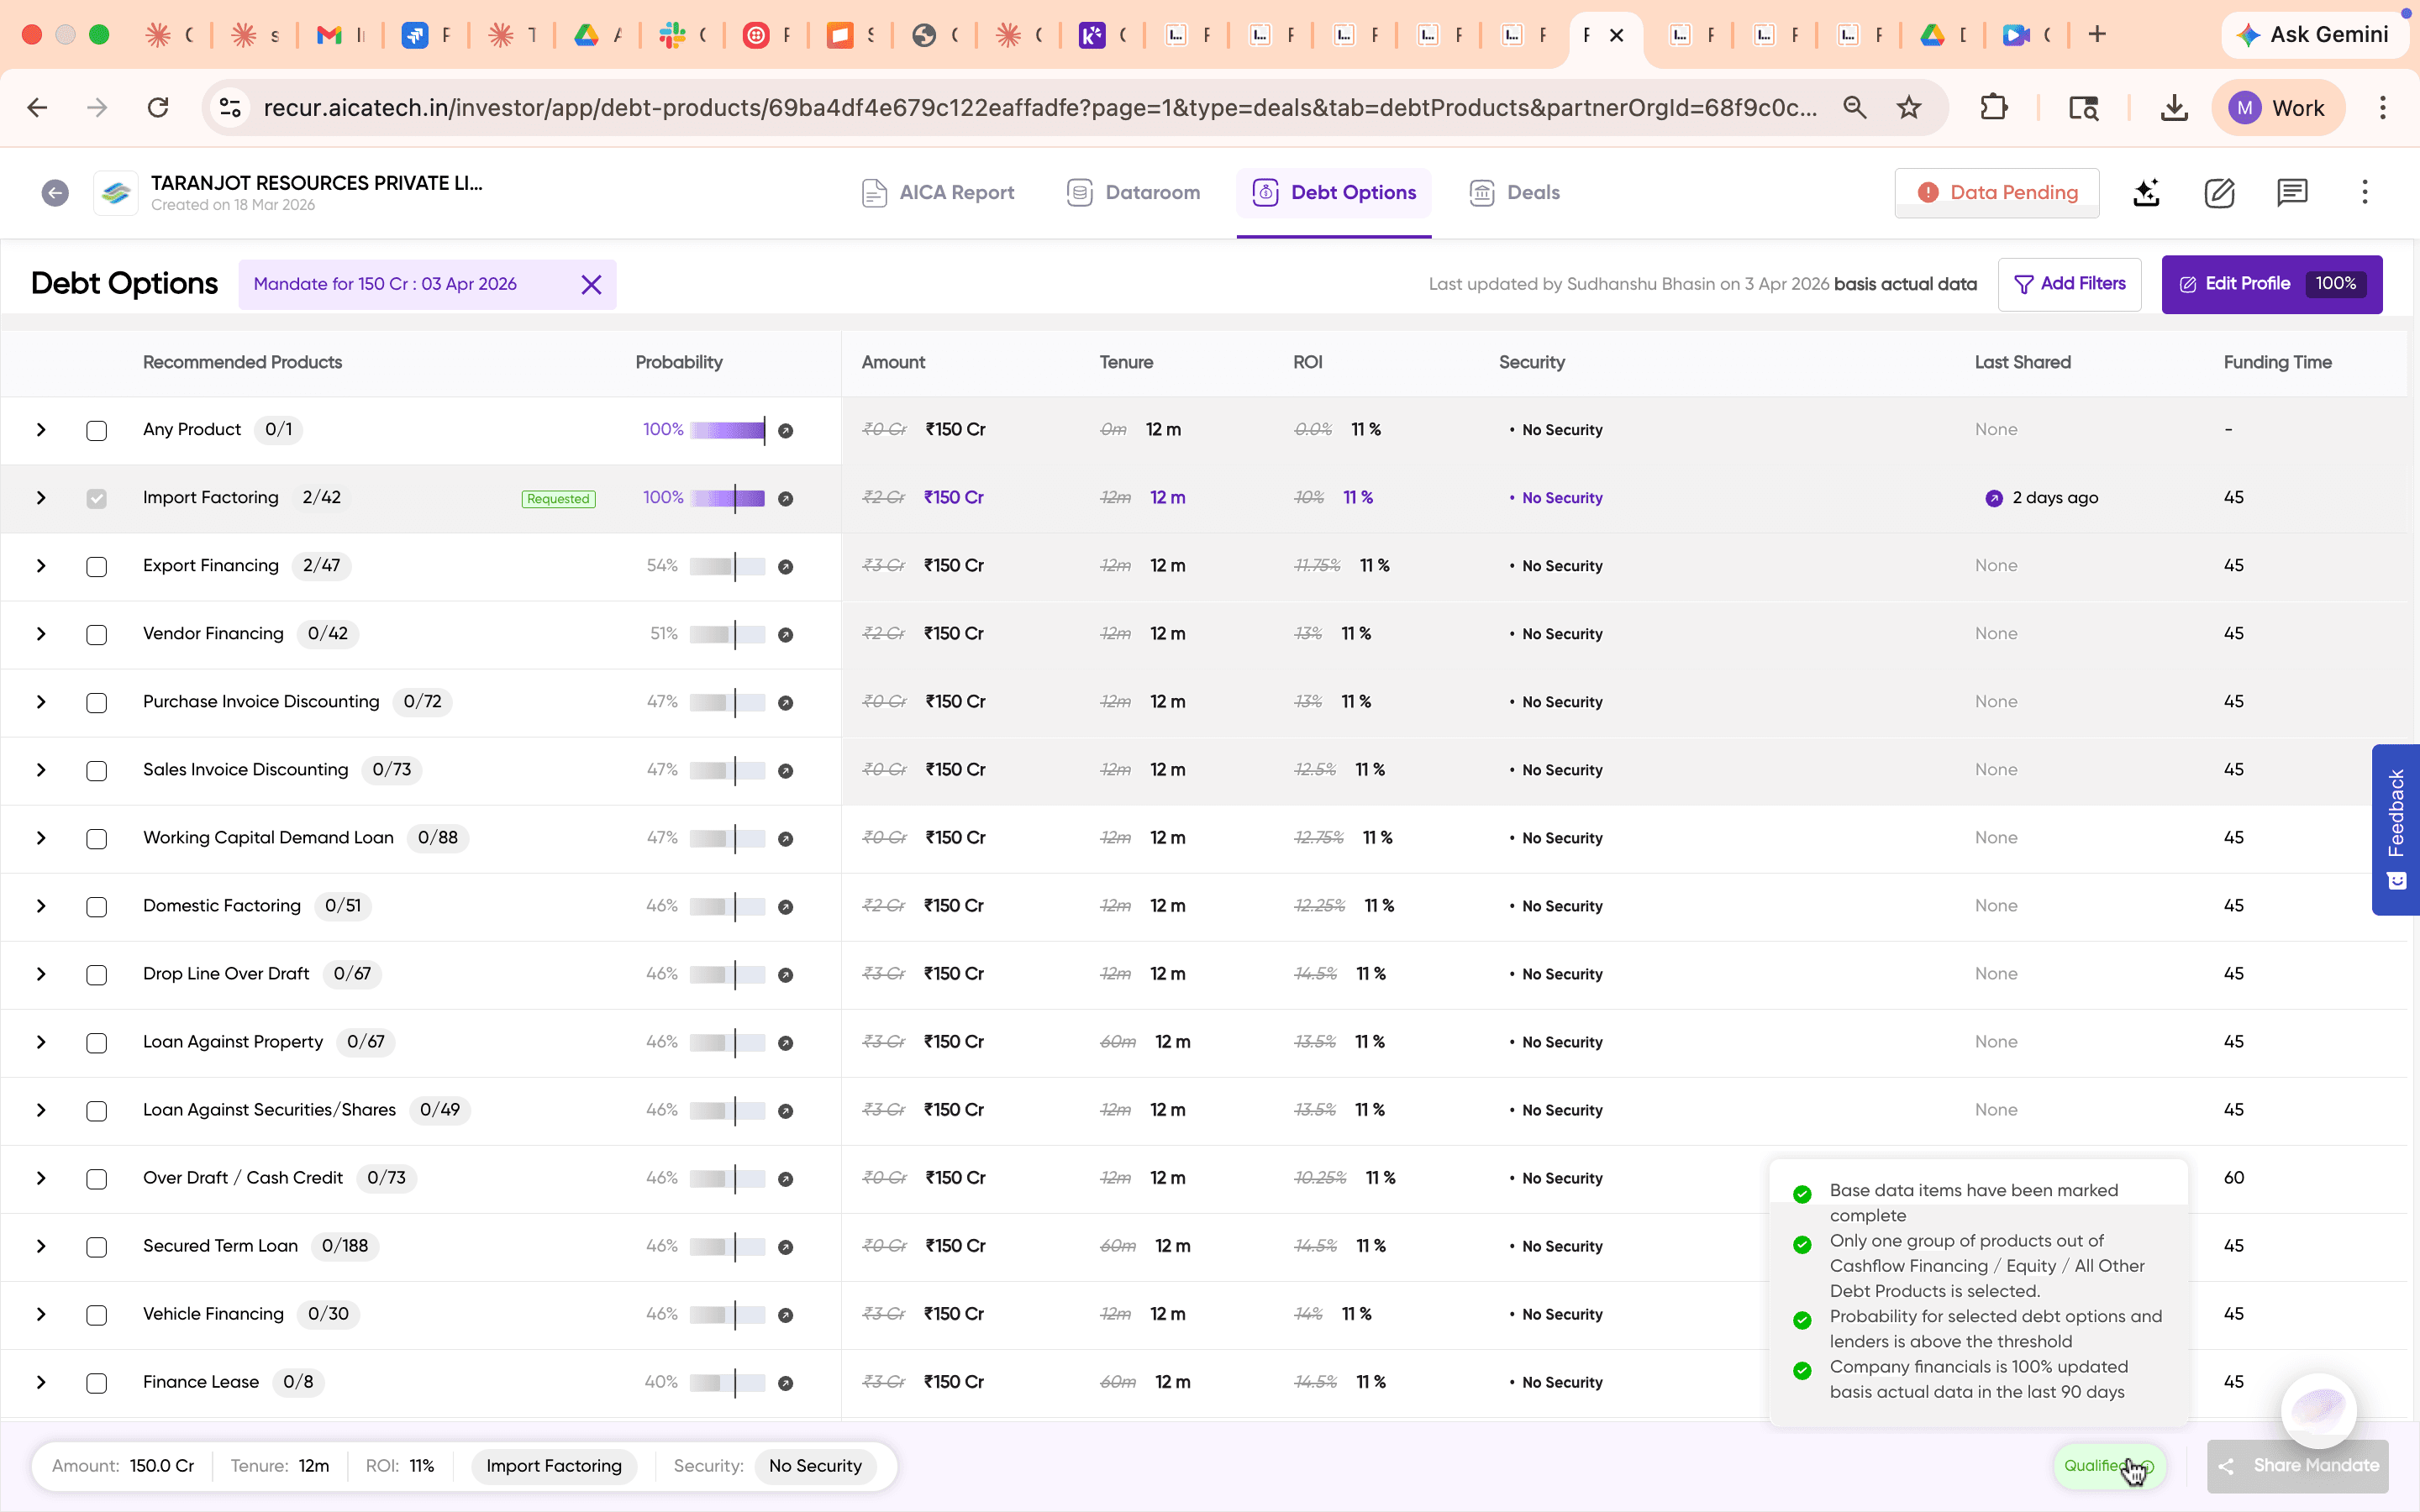The image size is (2420, 1512).
Task: Click probability info icon for Export Financing
Action: tap(786, 567)
